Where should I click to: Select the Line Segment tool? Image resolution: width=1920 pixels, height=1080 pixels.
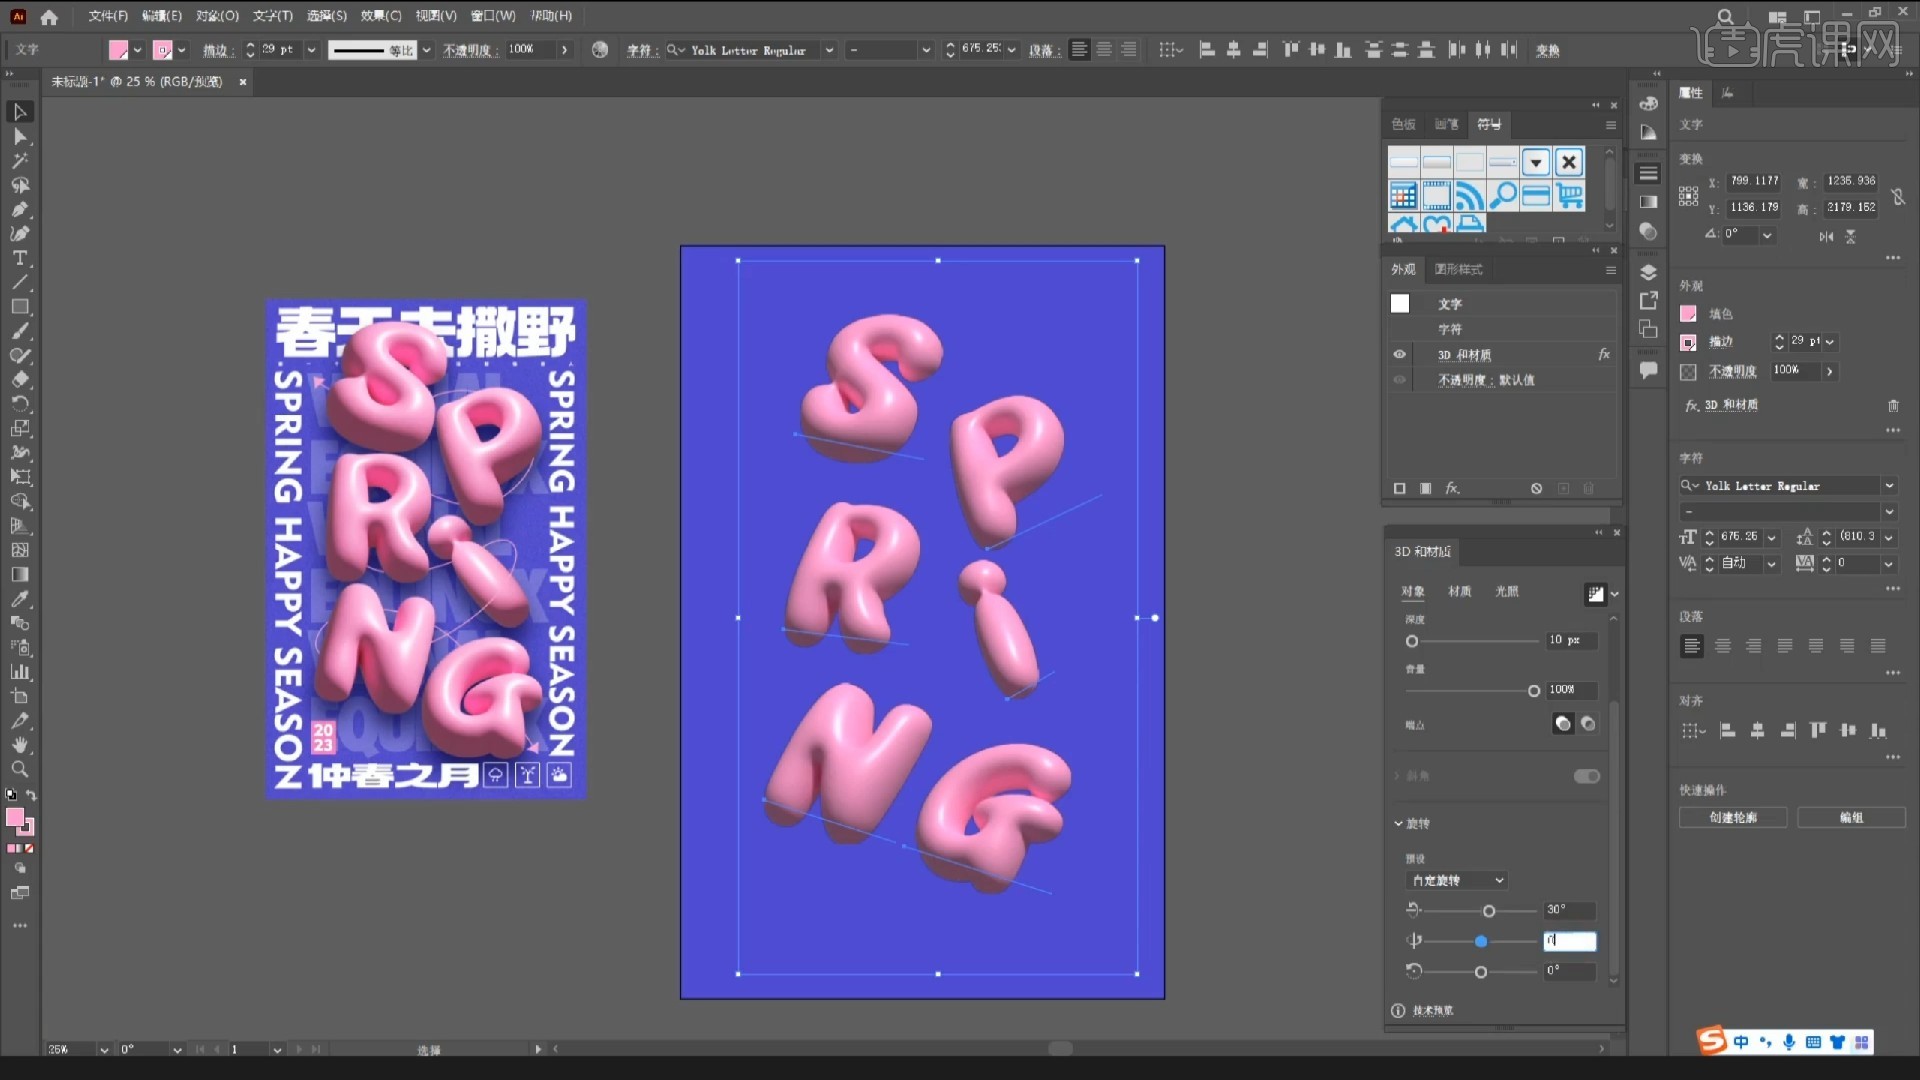coord(19,282)
